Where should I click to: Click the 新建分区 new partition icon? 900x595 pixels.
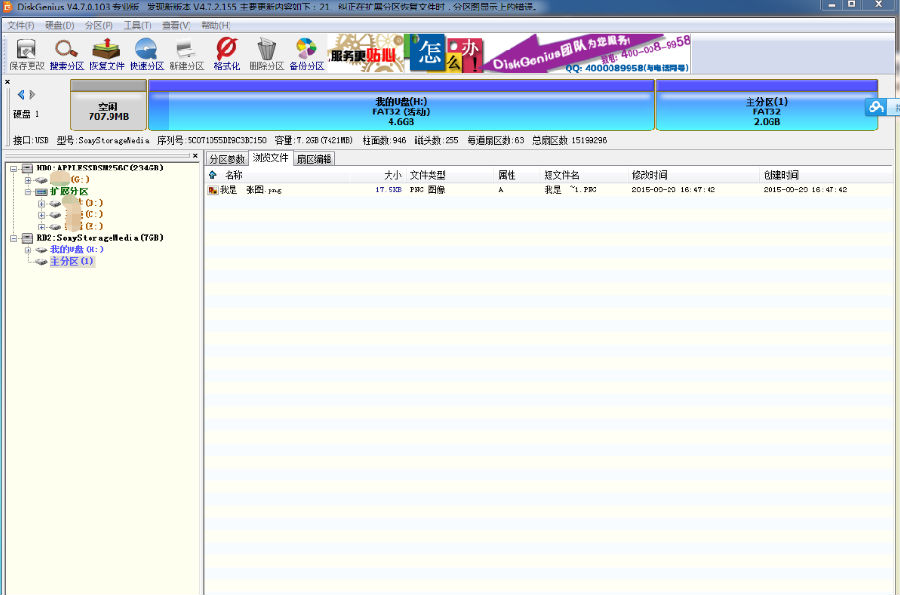[x=187, y=55]
